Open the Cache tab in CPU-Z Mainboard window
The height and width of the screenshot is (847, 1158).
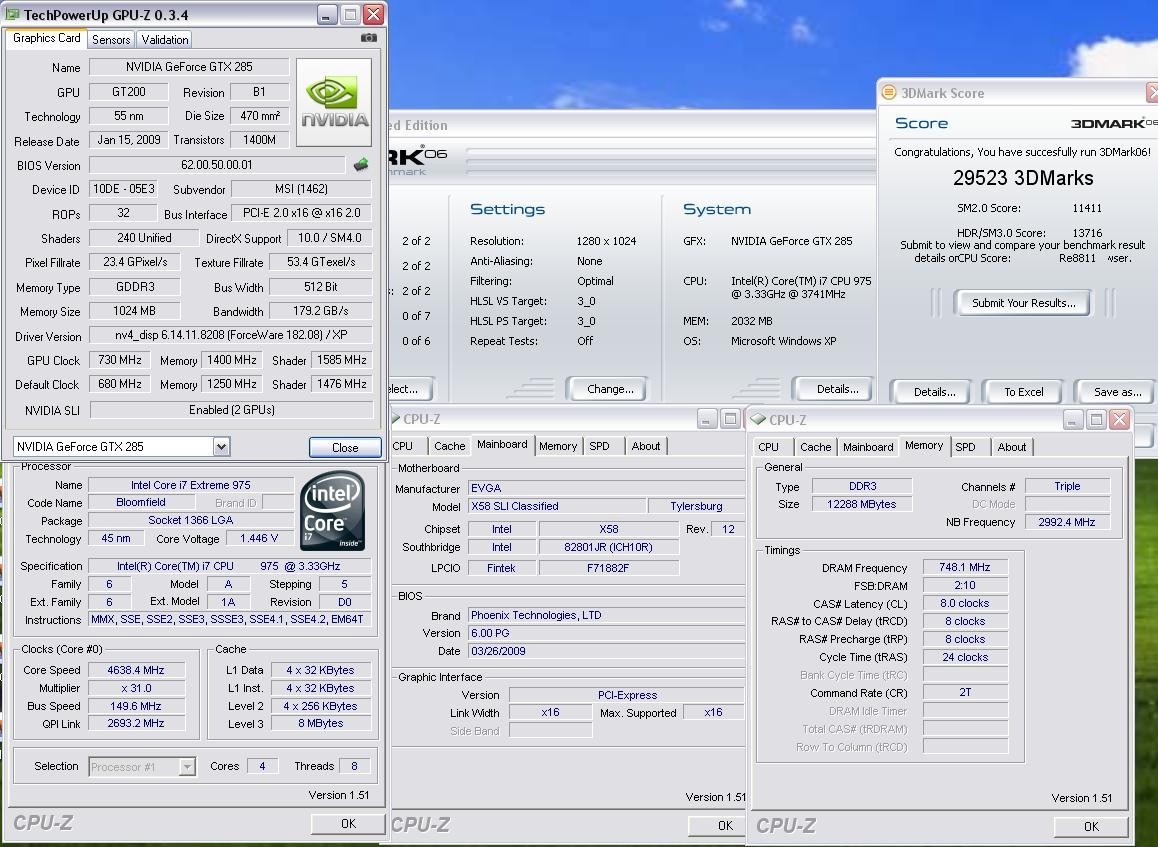pos(449,446)
